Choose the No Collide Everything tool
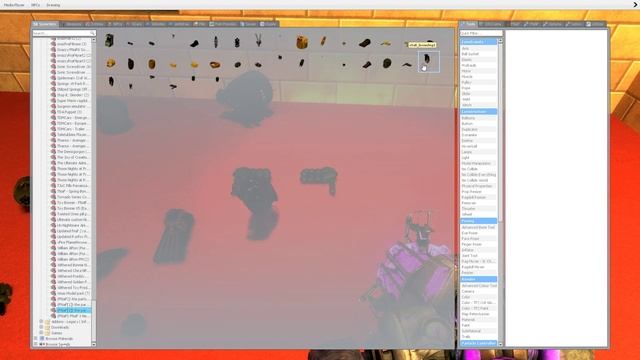The height and width of the screenshot is (360, 640). point(479,175)
